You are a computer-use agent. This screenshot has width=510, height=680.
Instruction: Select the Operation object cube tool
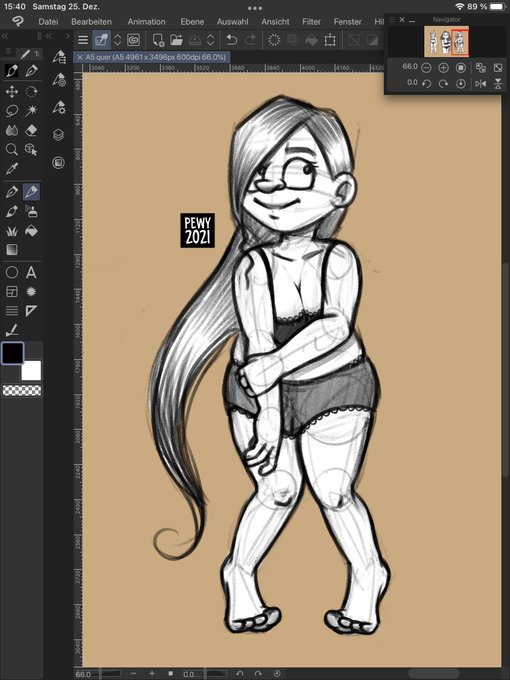click(31, 149)
